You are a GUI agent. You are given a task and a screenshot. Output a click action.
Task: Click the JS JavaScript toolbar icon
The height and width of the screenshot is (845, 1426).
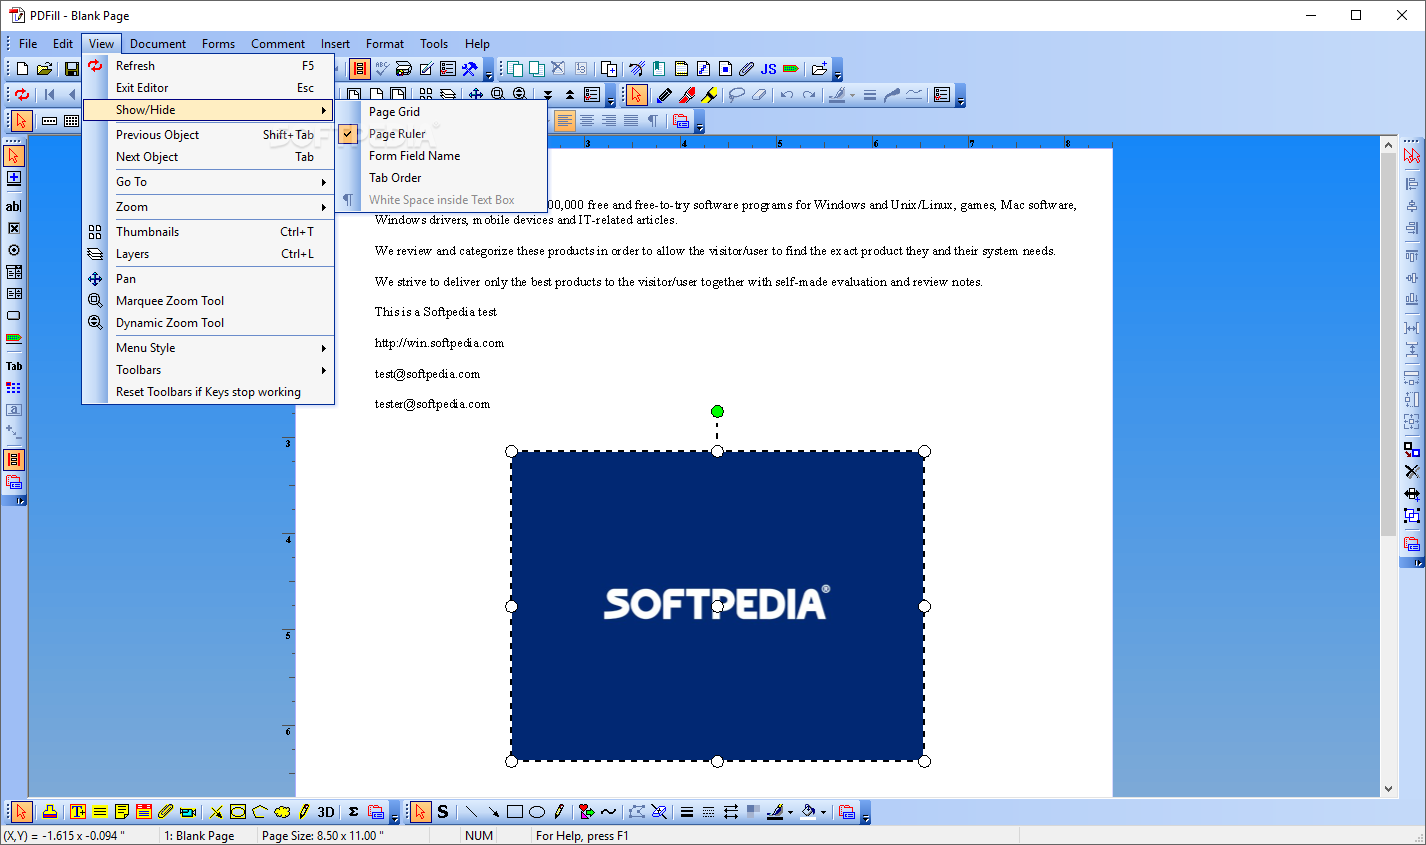click(768, 69)
